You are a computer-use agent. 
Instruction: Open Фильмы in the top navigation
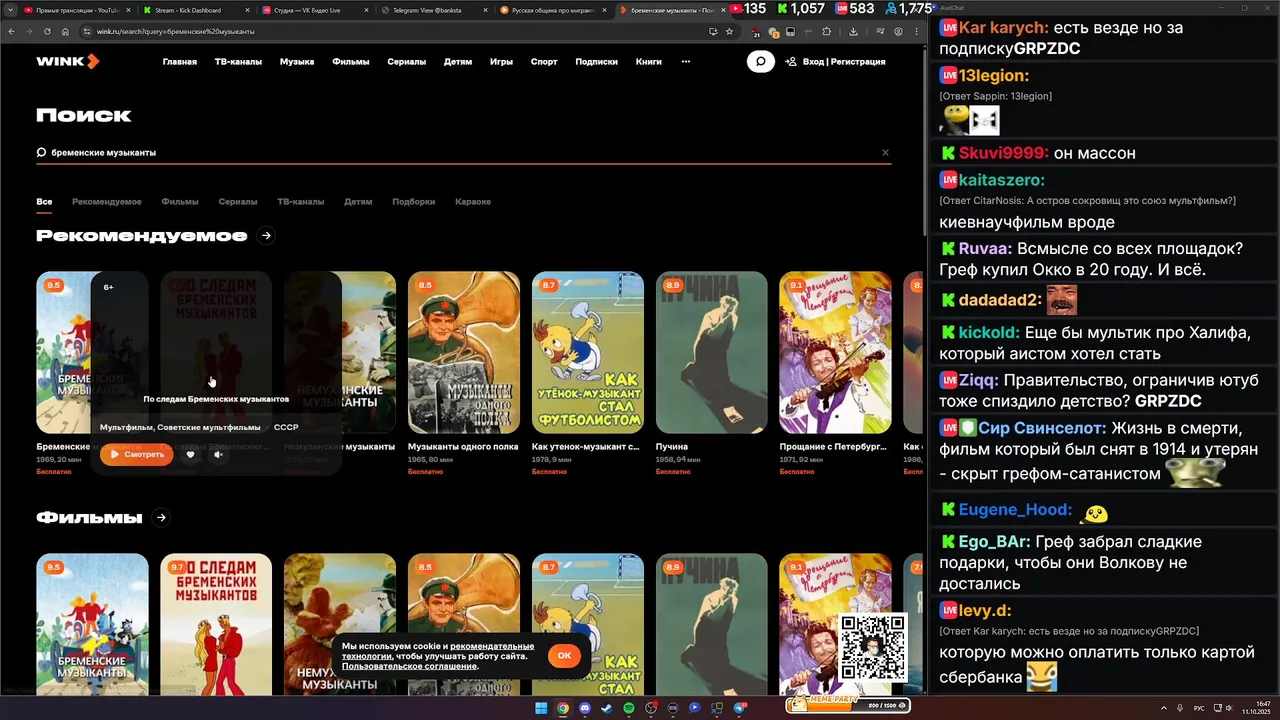(351, 62)
